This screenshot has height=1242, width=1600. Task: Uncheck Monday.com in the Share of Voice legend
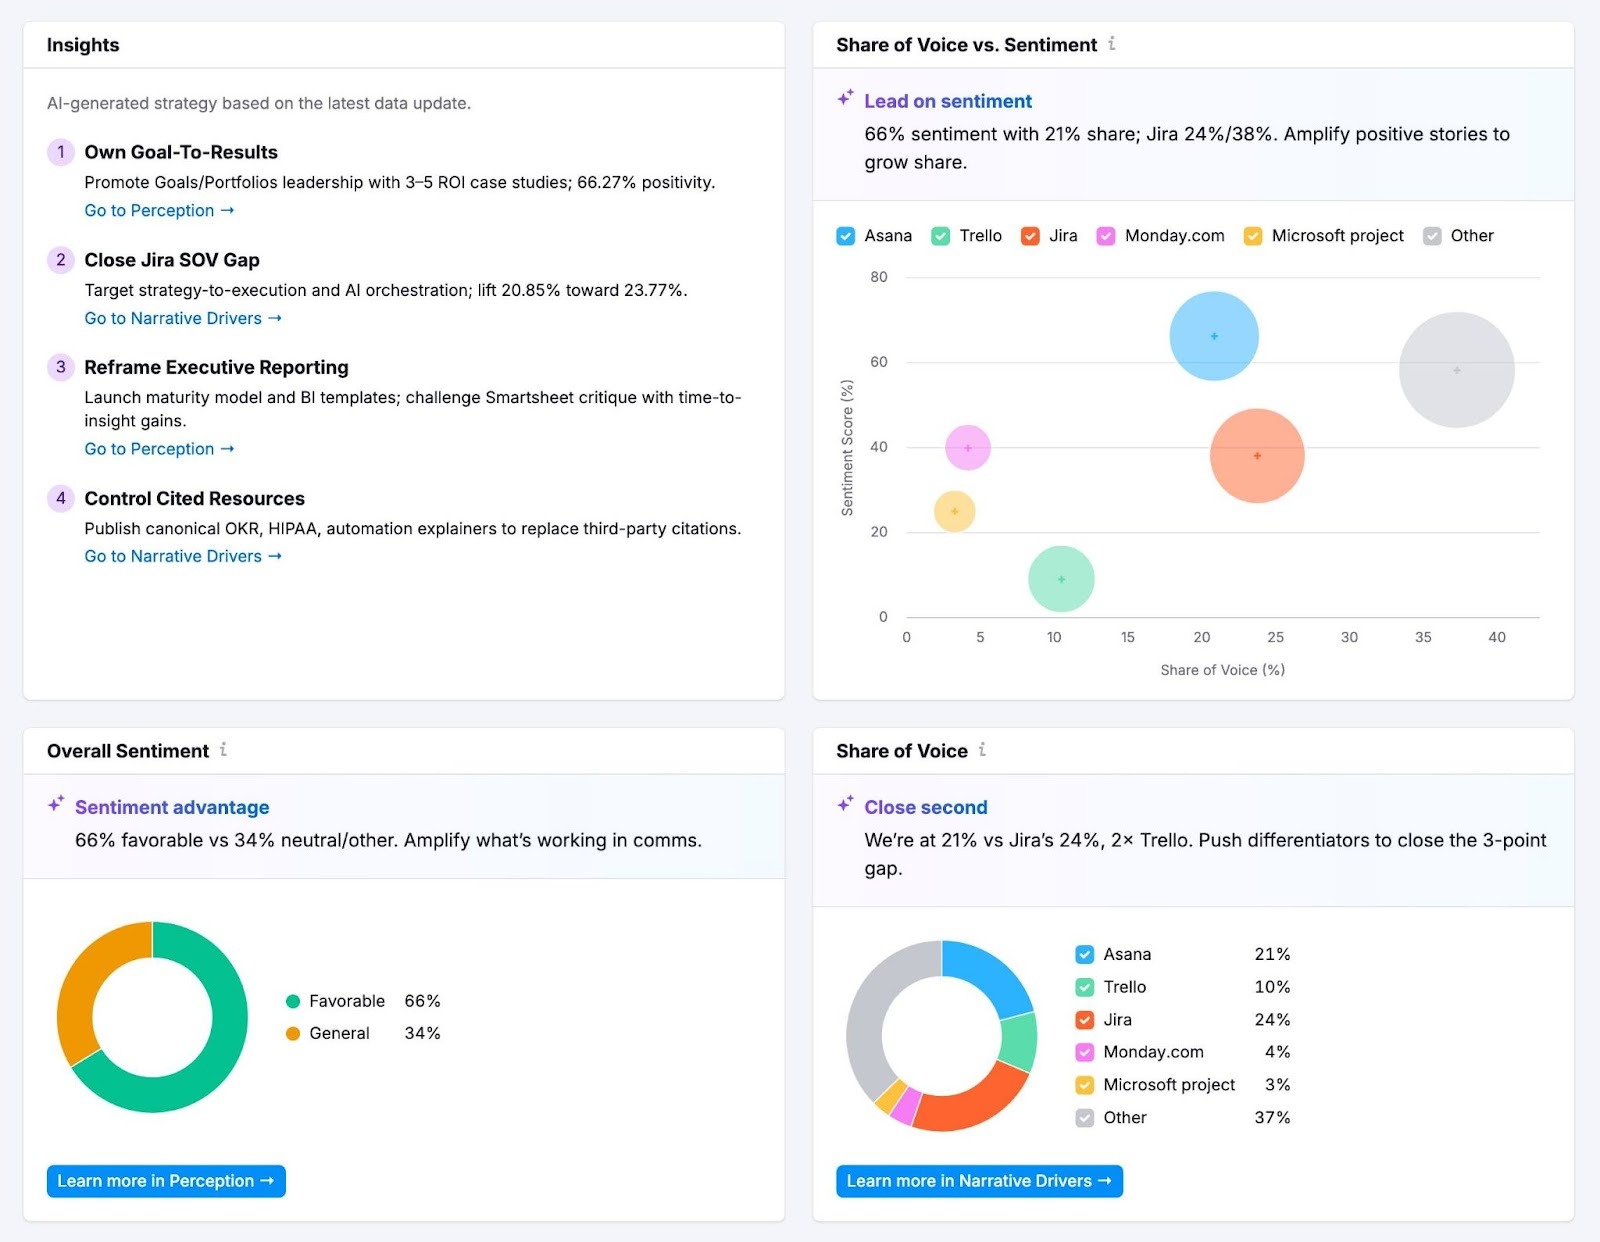(1084, 1052)
